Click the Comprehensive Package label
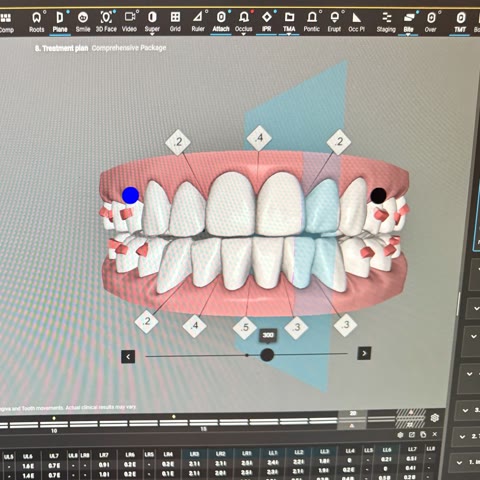This screenshot has width=480, height=480. pyautogui.click(x=129, y=48)
